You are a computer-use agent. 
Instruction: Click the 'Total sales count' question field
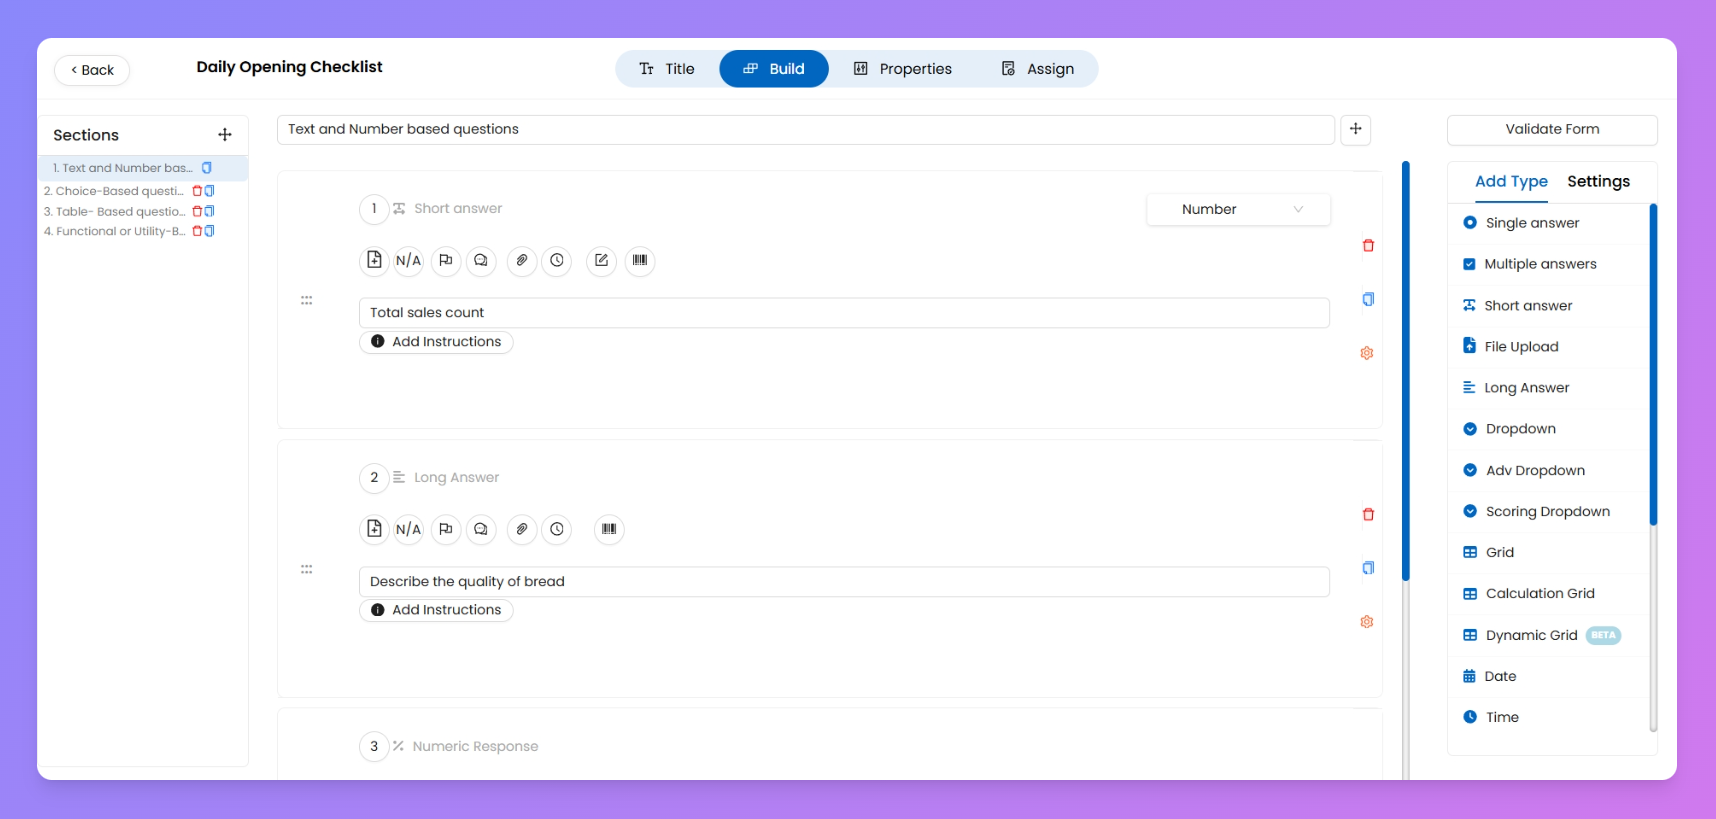[x=844, y=313]
